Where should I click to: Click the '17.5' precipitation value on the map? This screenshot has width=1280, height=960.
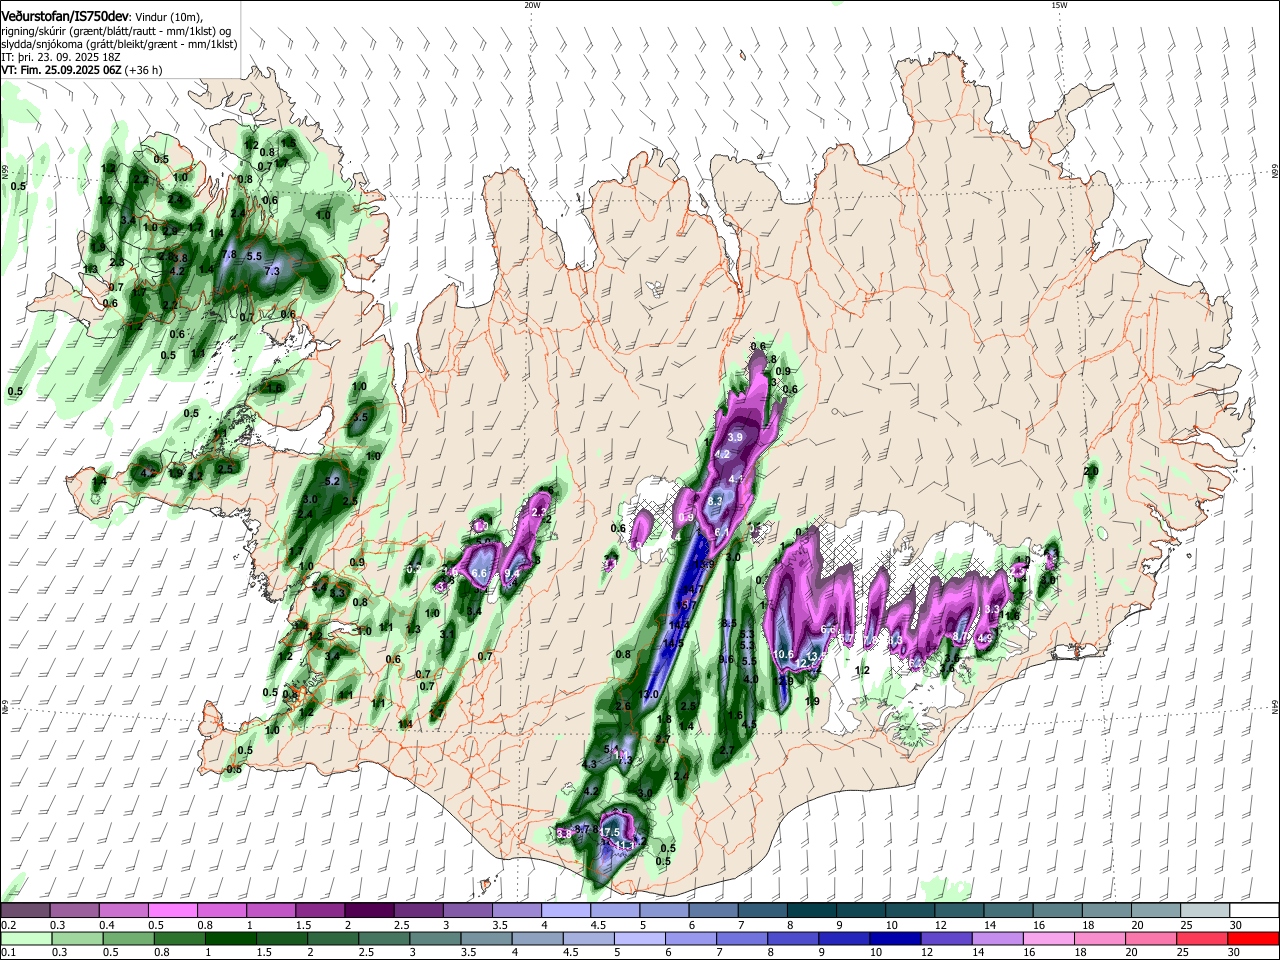coord(612,832)
